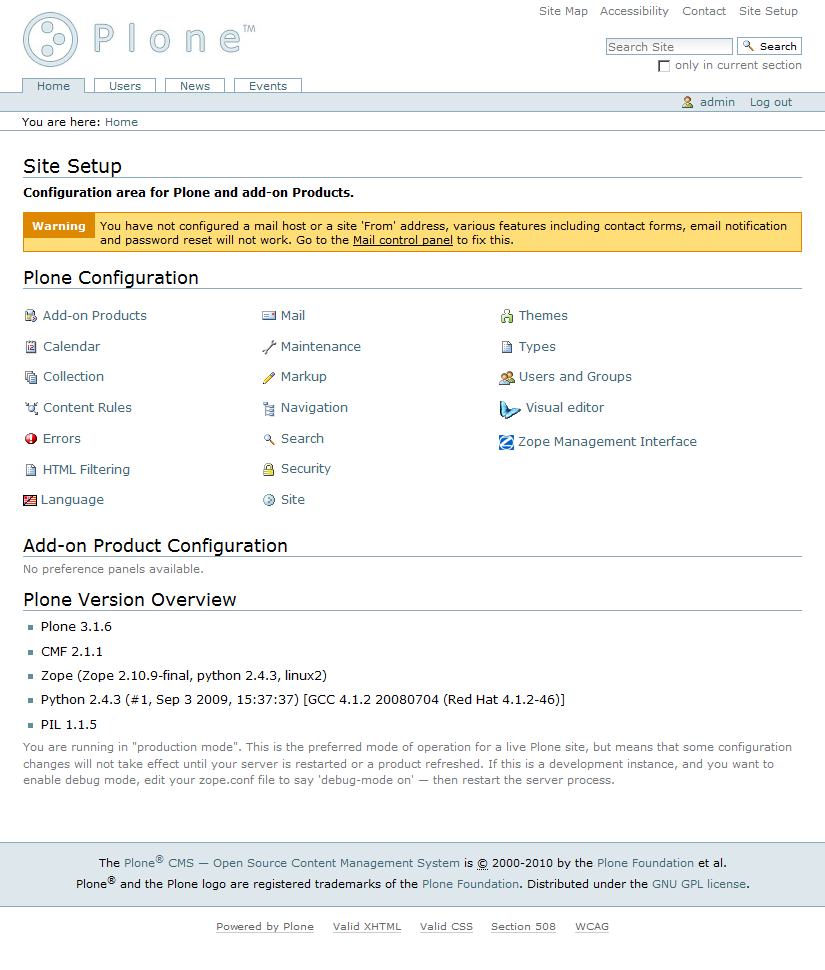Click Plone Foundation link after 'by the'
This screenshot has height=970, width=825.
(x=645, y=863)
